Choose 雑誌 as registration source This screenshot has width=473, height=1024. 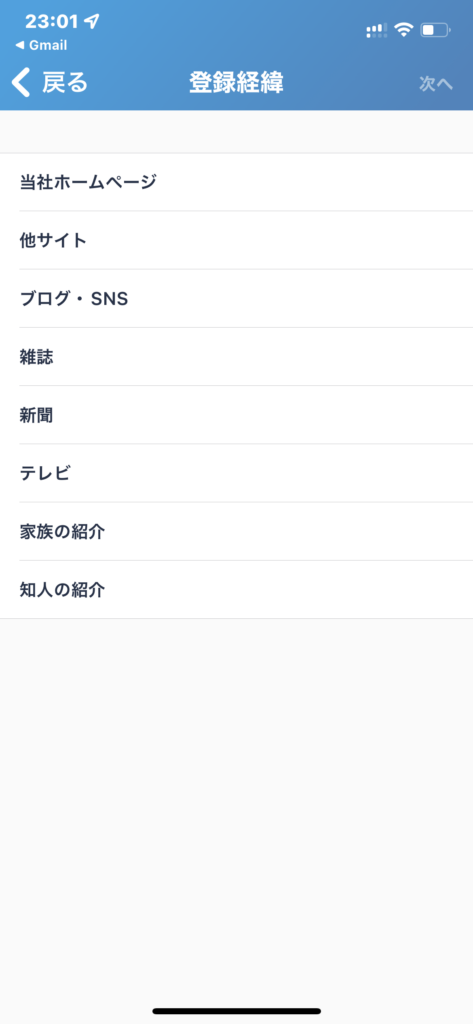(236, 357)
